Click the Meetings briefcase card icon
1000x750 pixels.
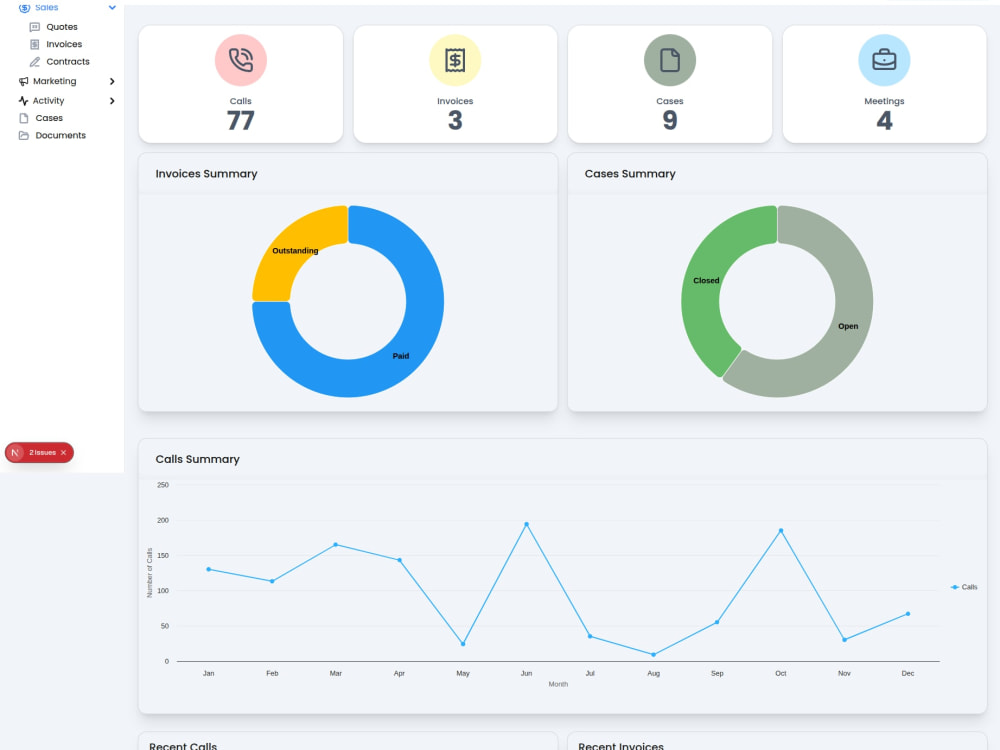coord(884,60)
